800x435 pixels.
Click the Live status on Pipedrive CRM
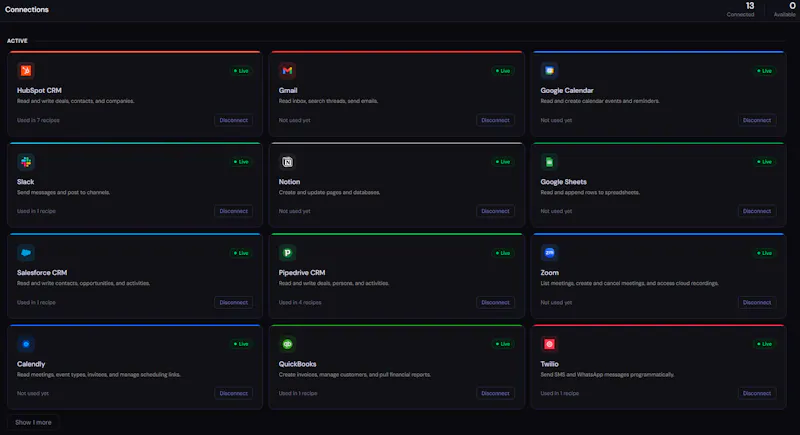click(503, 253)
